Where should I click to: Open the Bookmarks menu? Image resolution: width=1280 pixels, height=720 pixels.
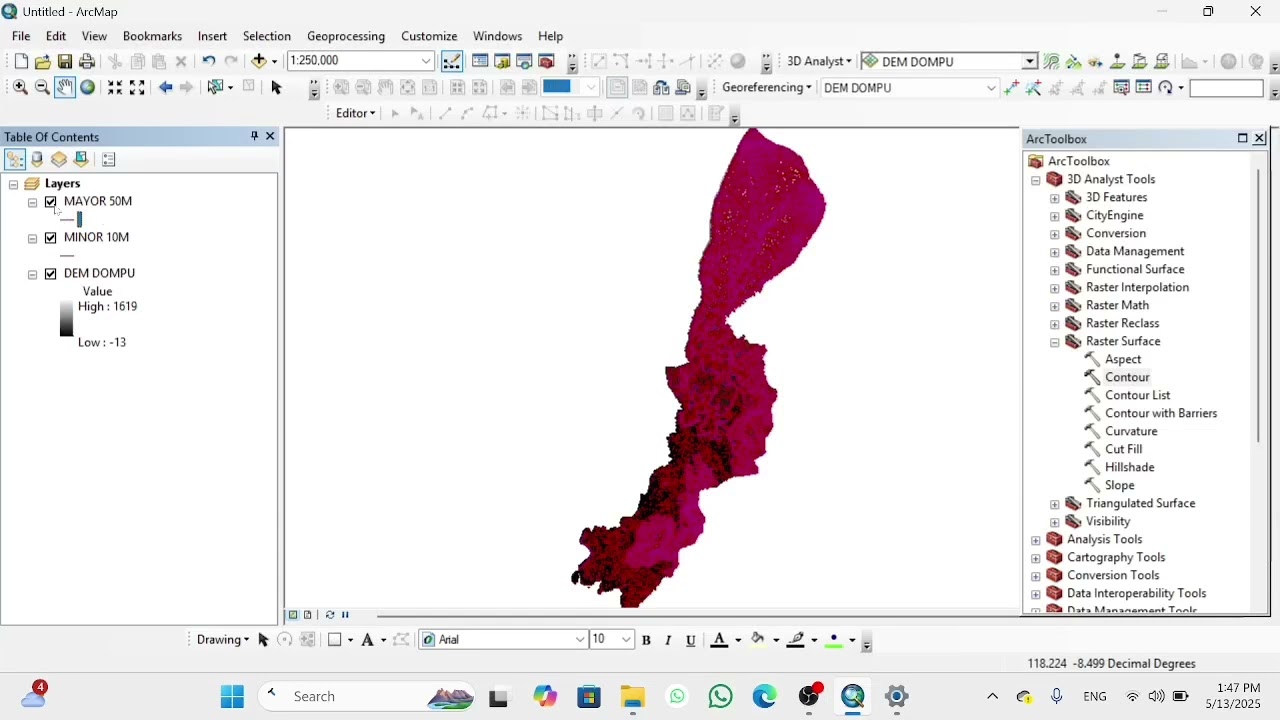coord(152,36)
